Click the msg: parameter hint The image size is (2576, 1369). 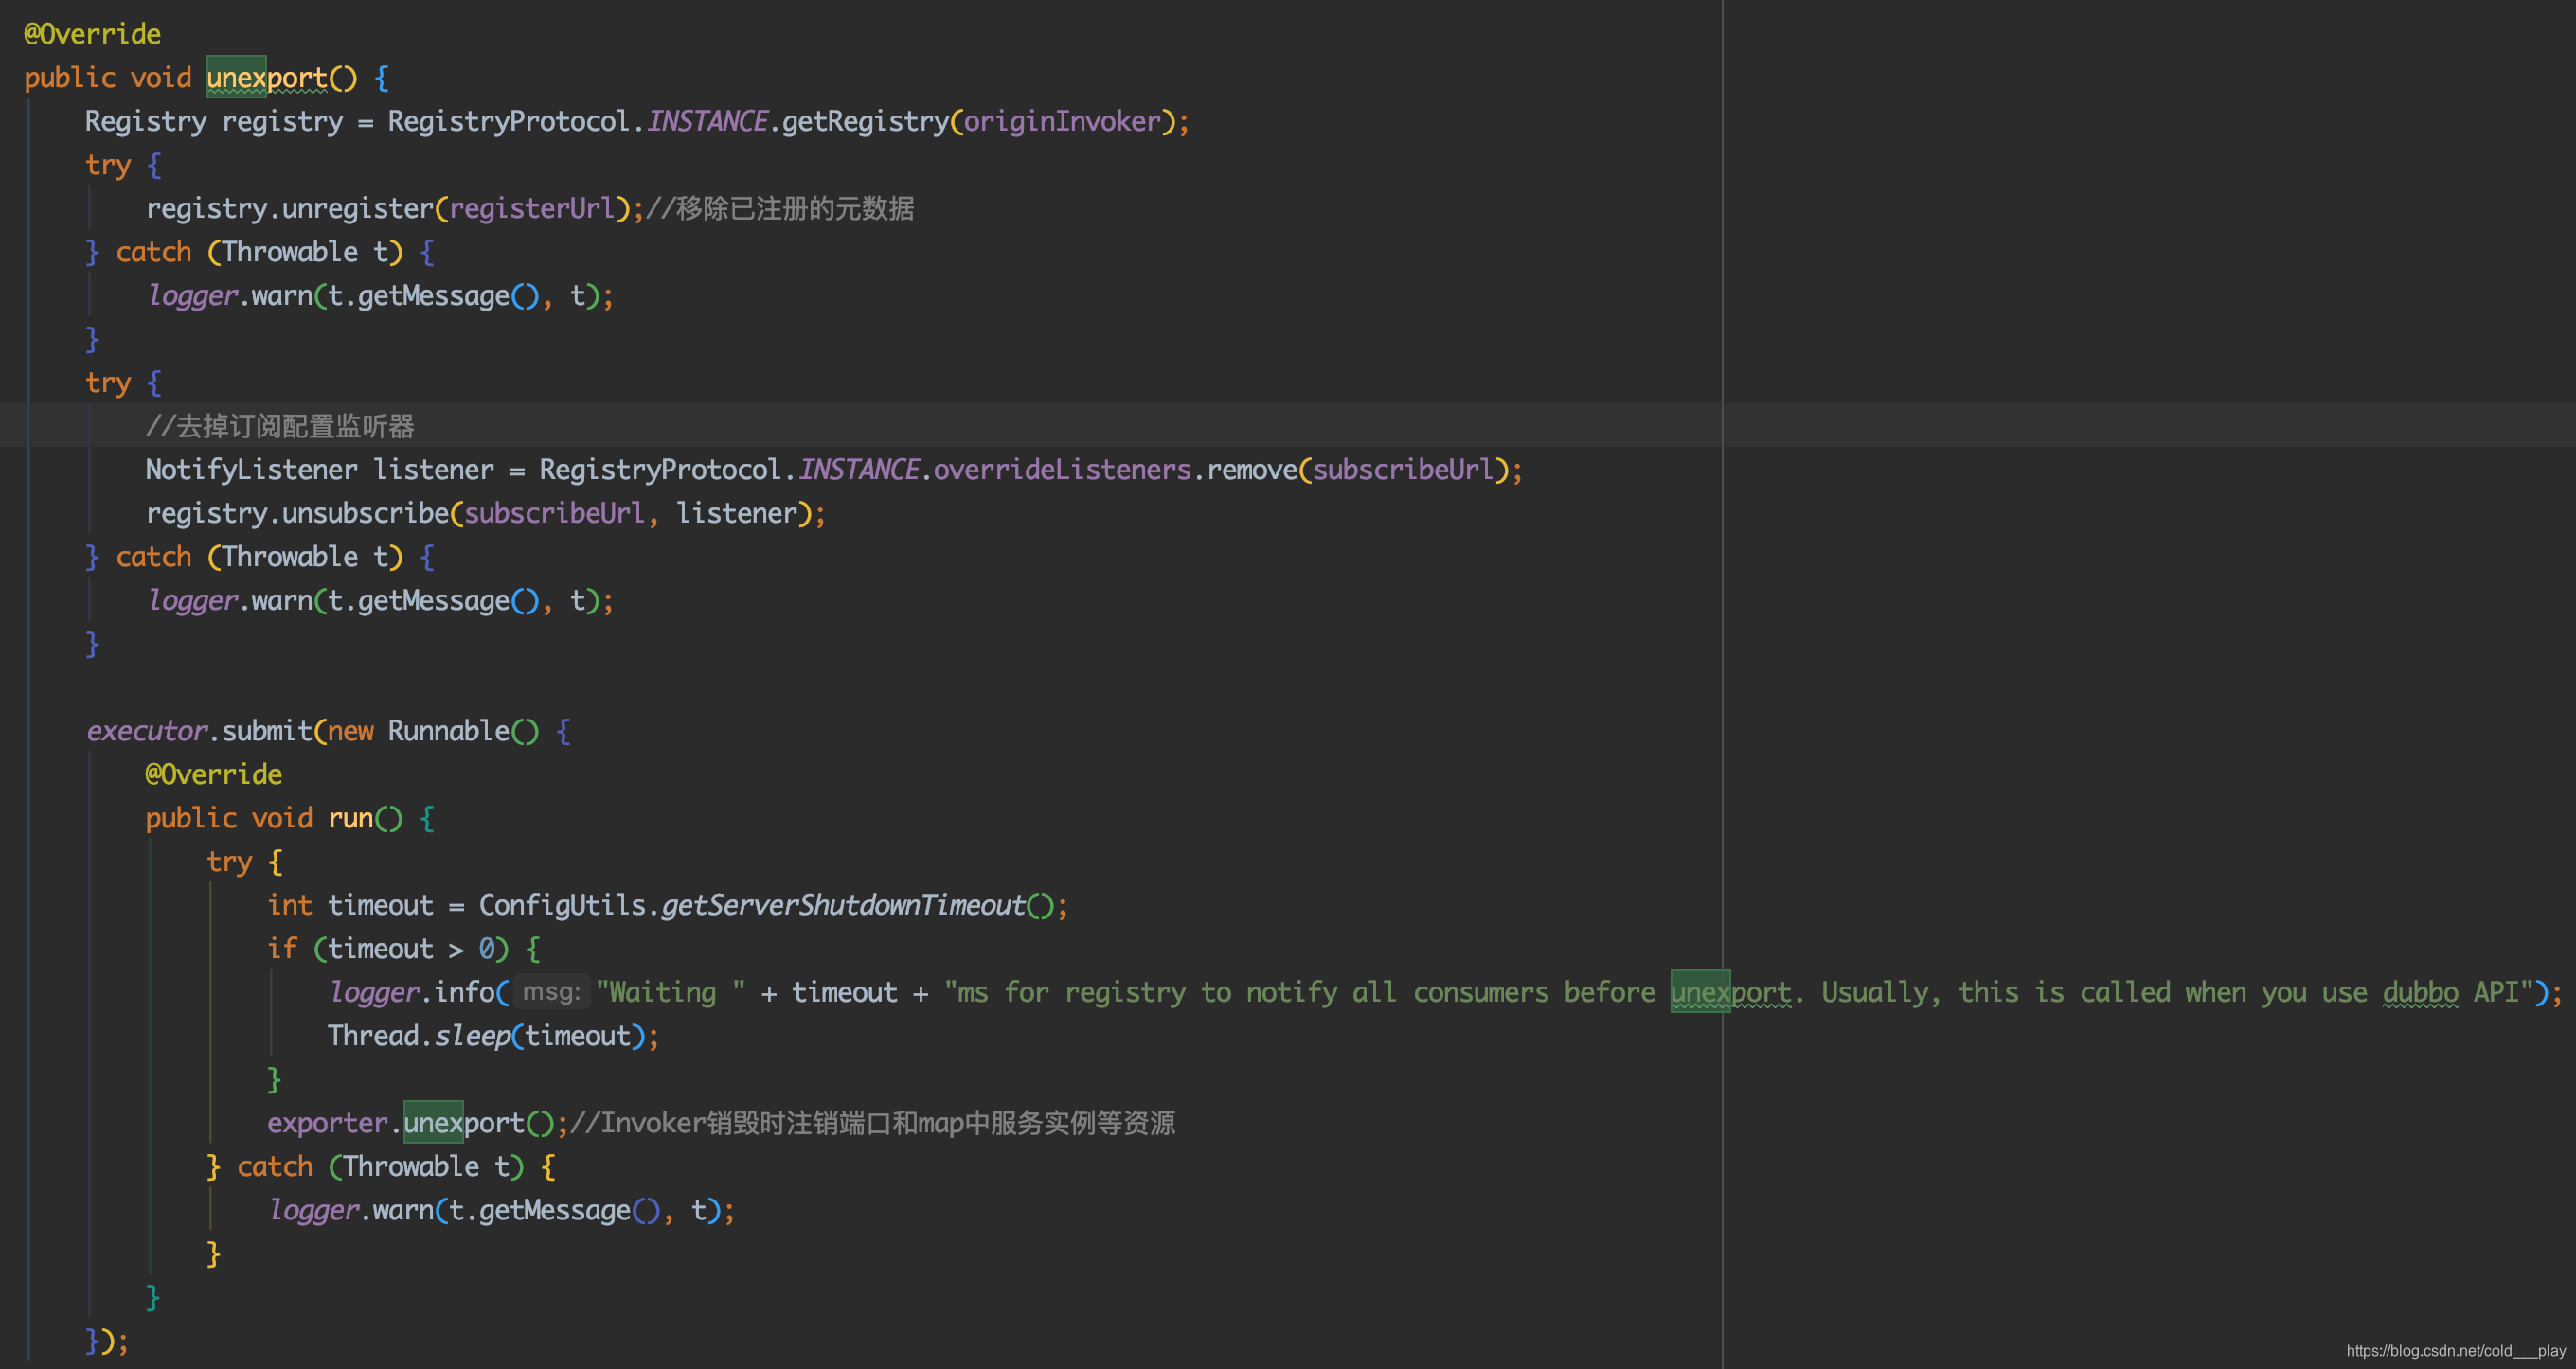[x=552, y=993]
